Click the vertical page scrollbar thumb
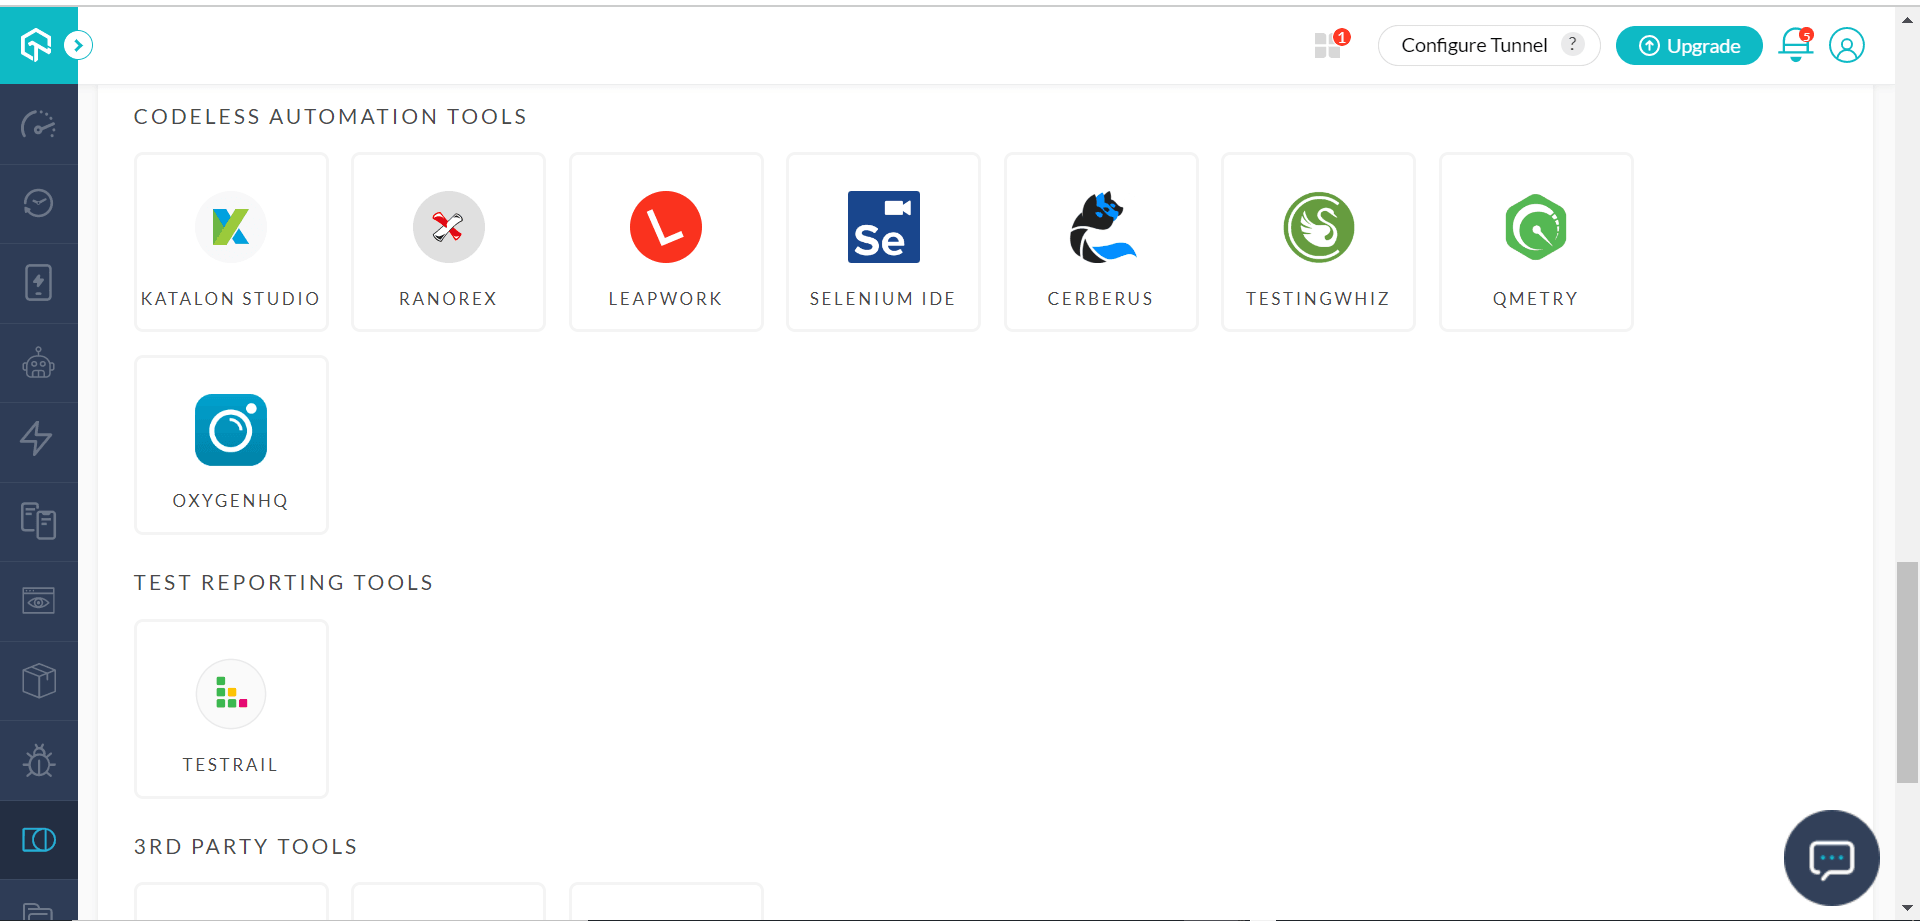The height and width of the screenshot is (921, 1920). (x=1907, y=672)
